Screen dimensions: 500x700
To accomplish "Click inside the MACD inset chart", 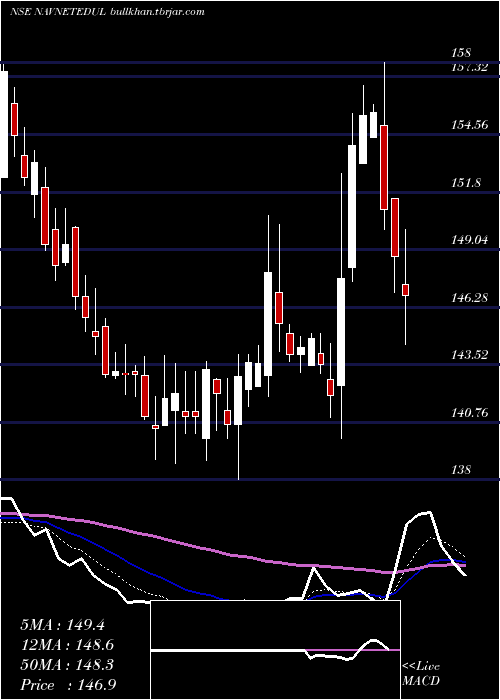I will [x=275, y=650].
